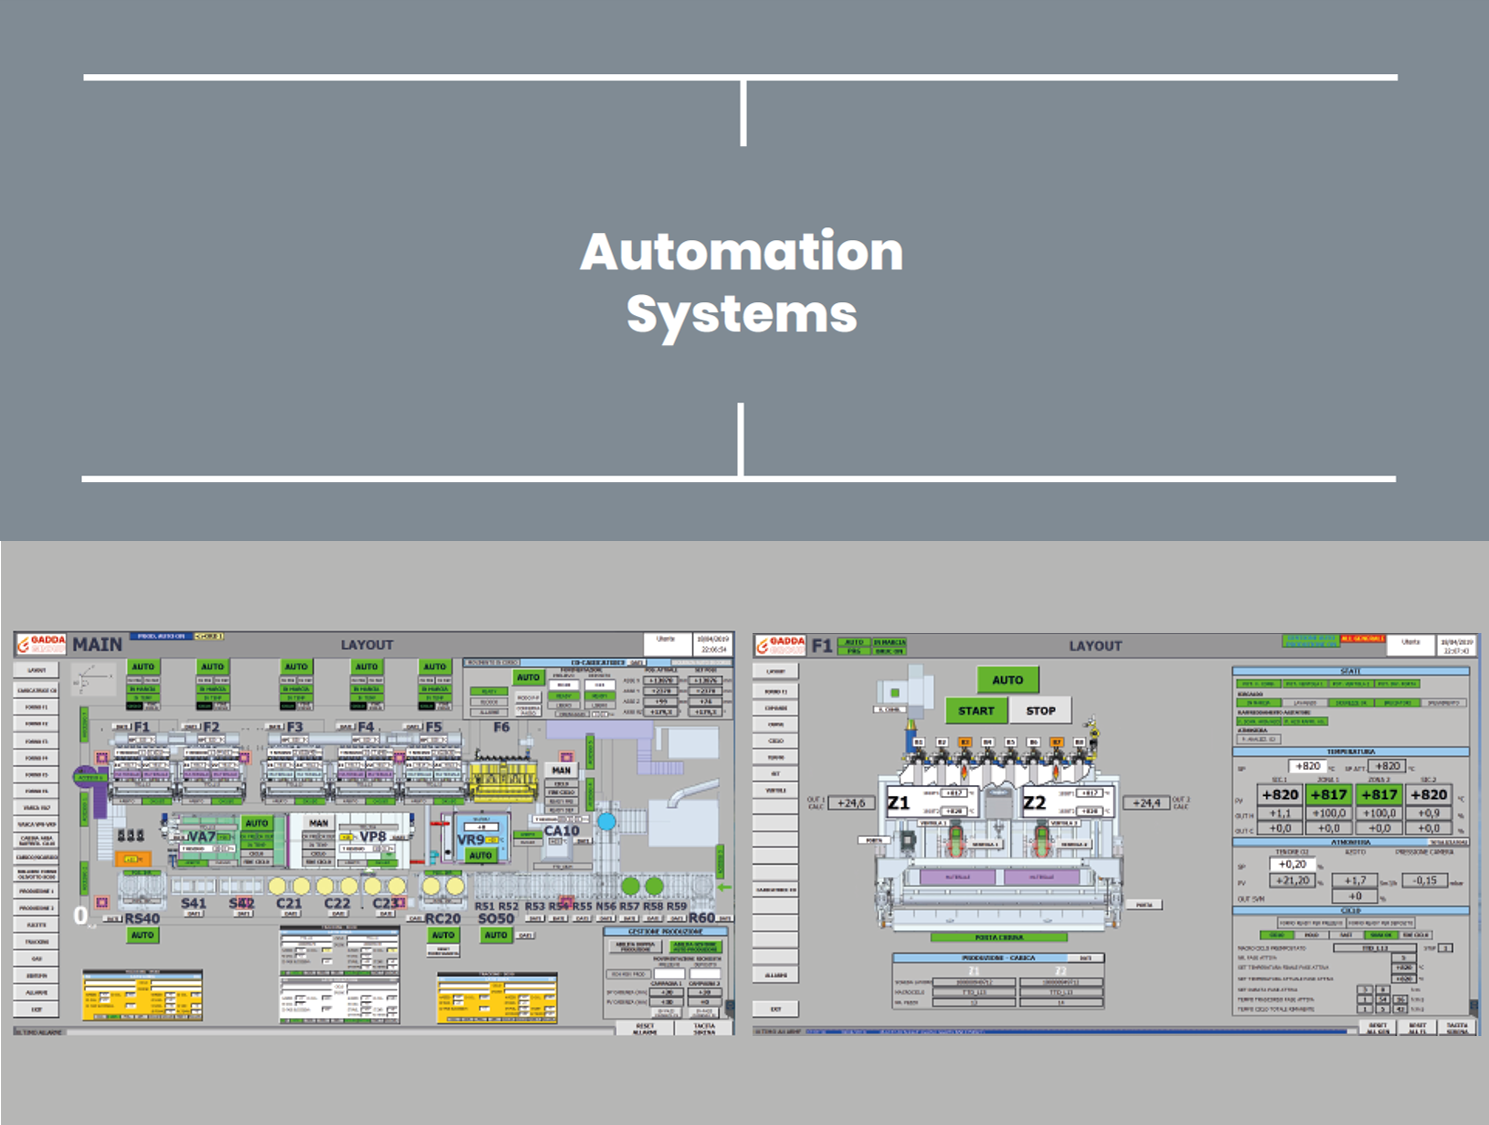Click the Serranda 2 damper graphic
Image resolution: width=1489 pixels, height=1125 pixels.
pos(1042,840)
